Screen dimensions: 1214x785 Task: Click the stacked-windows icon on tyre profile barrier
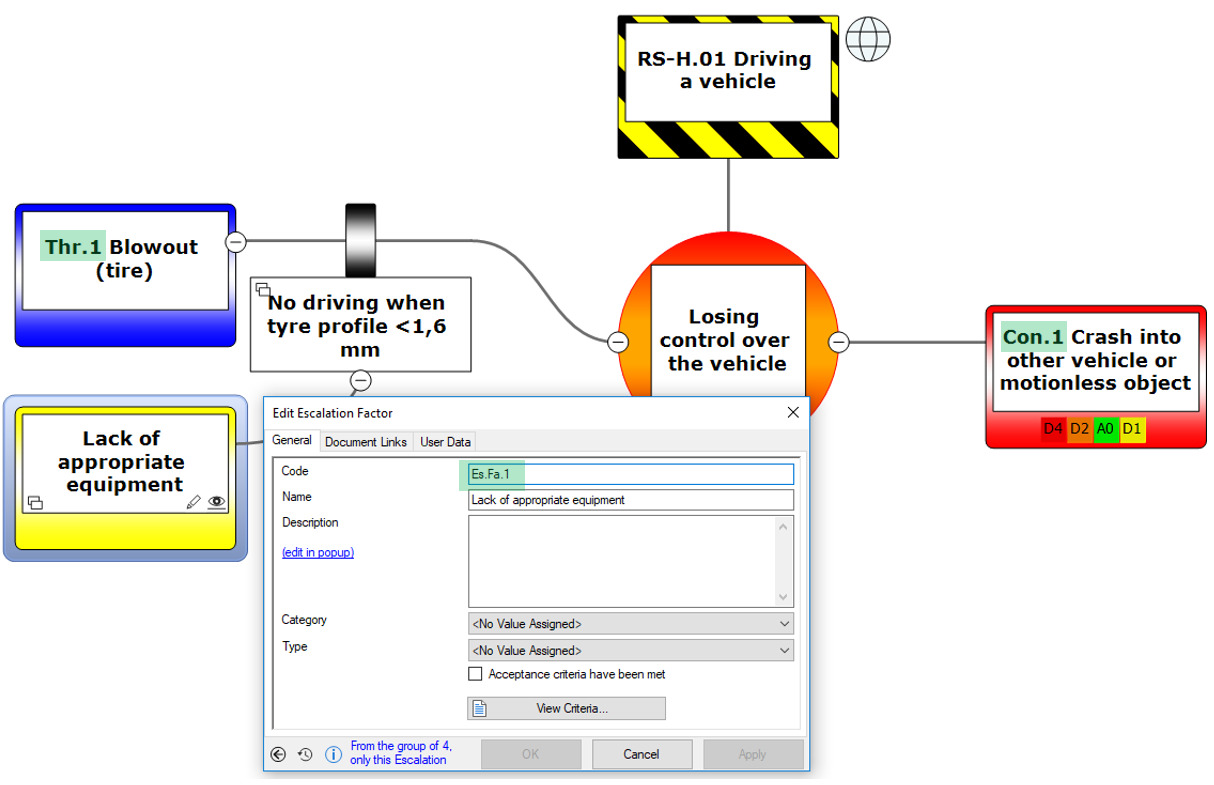point(263,290)
